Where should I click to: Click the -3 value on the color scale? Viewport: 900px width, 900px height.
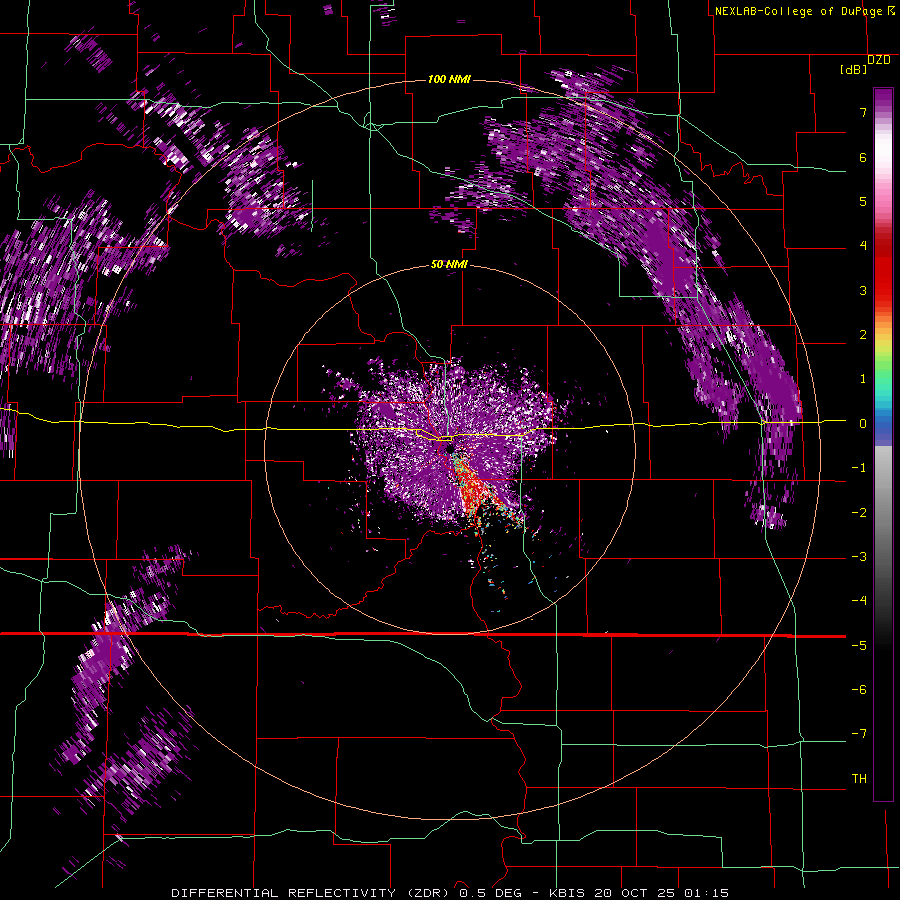click(x=859, y=557)
